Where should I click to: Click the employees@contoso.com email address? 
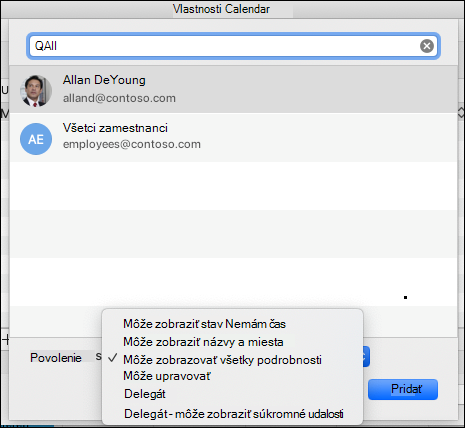[132, 144]
